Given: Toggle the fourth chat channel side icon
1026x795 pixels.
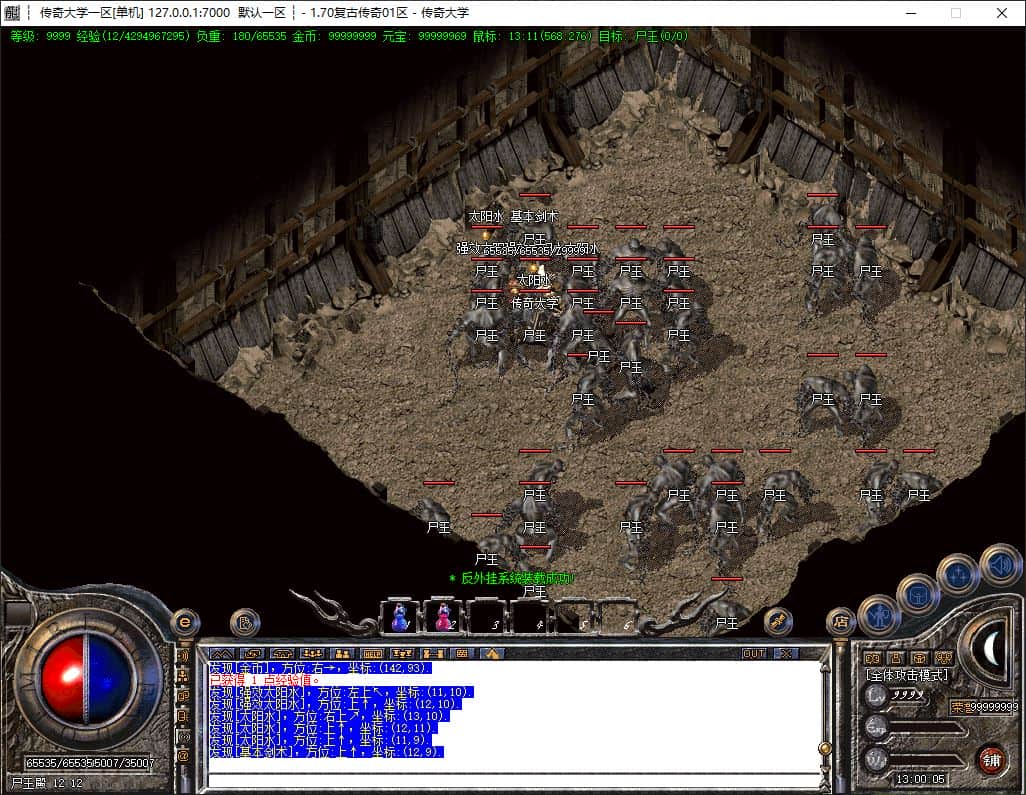Looking at the screenshot, I should tap(184, 716).
